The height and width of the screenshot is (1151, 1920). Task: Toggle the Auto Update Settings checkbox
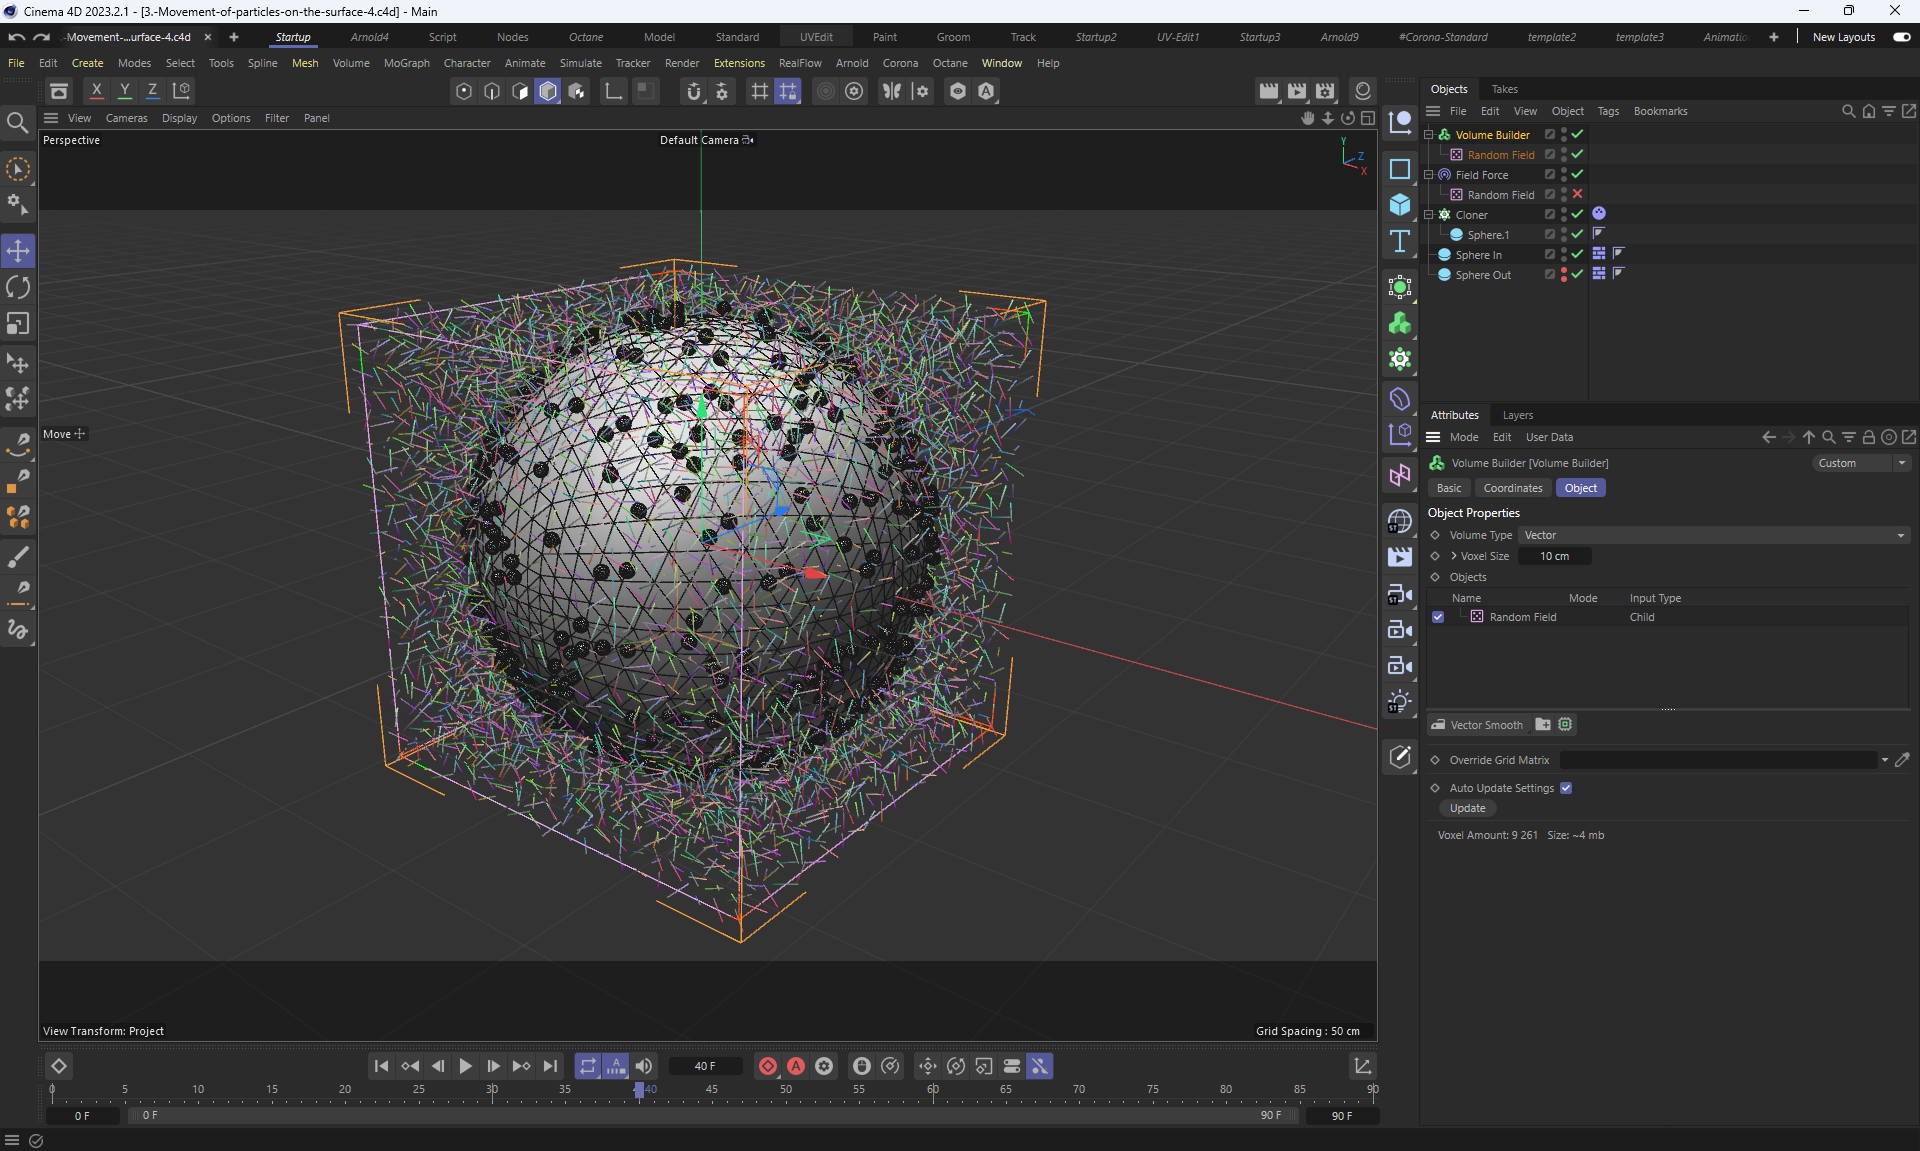1566,788
